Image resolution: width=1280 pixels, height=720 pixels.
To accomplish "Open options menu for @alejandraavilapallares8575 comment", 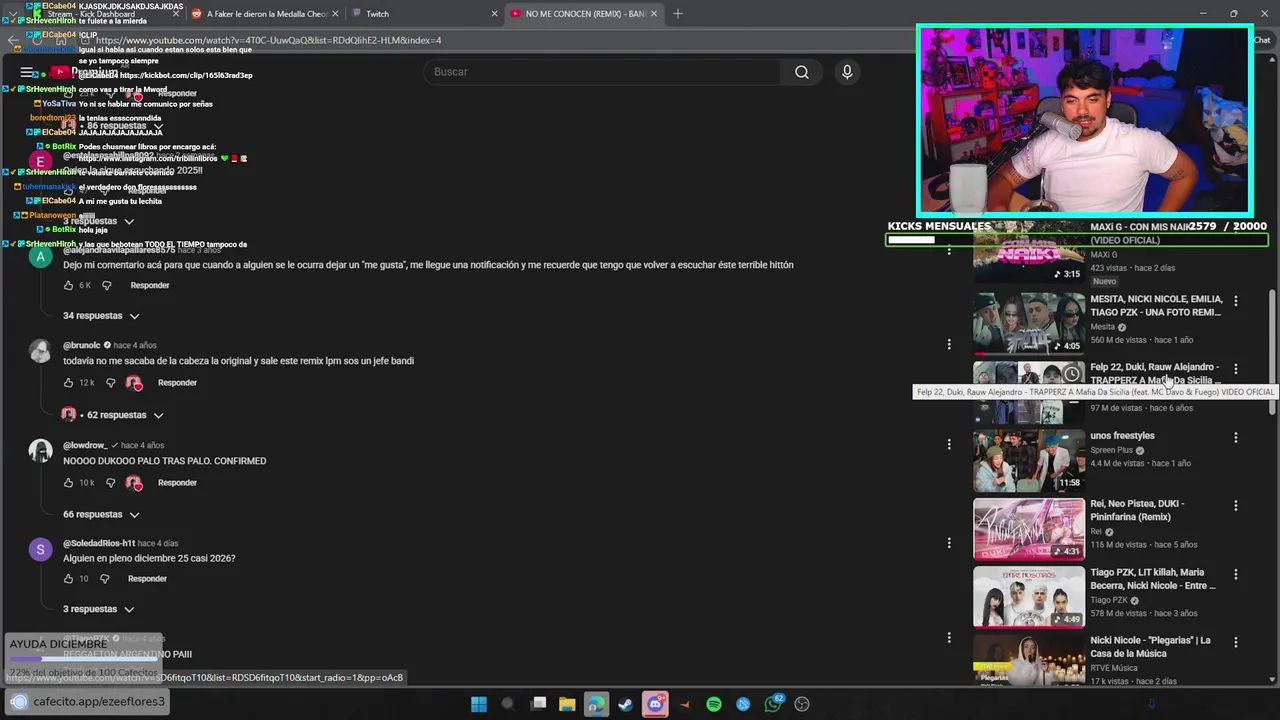I will click(x=949, y=250).
